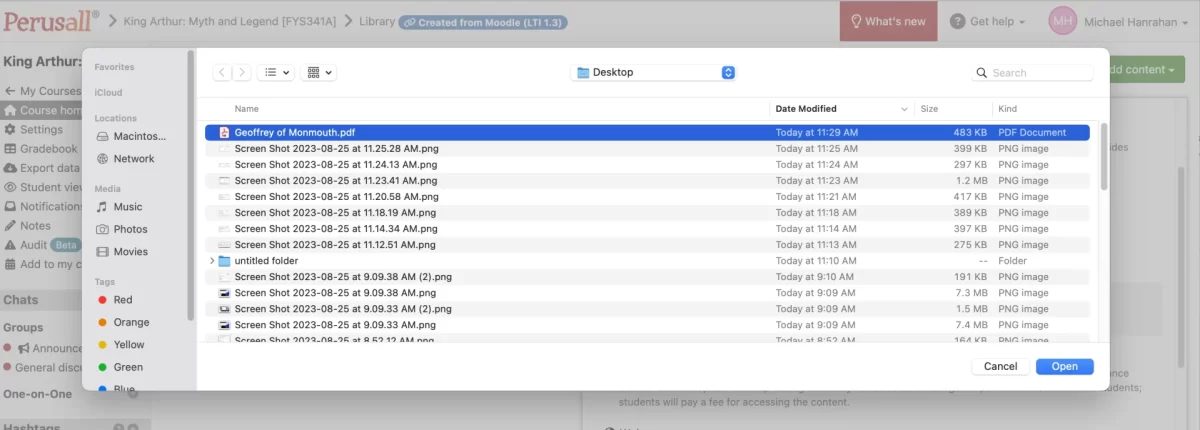
Task: Click the file list's vertical scrollbar
Action: (x=1104, y=156)
